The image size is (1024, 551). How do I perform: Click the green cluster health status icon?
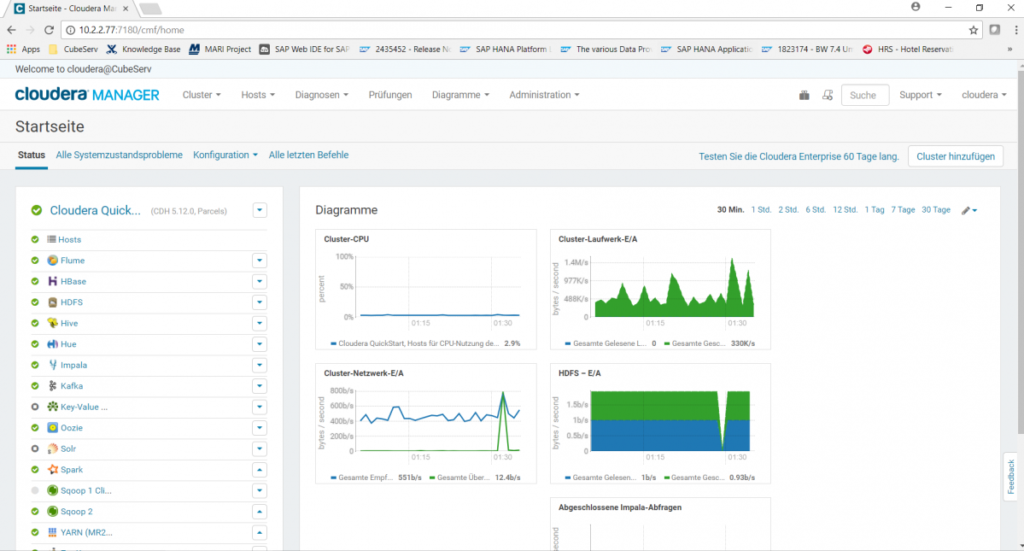(37, 210)
